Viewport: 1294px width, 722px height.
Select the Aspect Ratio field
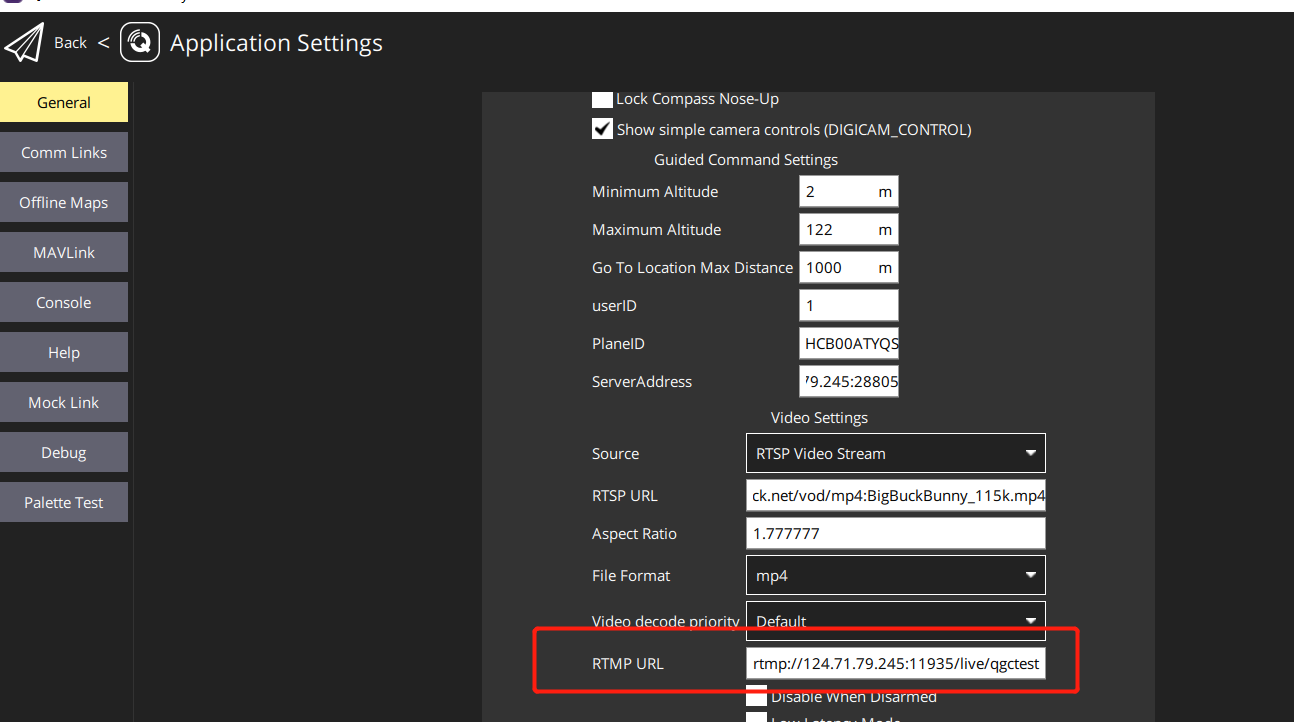[895, 533]
